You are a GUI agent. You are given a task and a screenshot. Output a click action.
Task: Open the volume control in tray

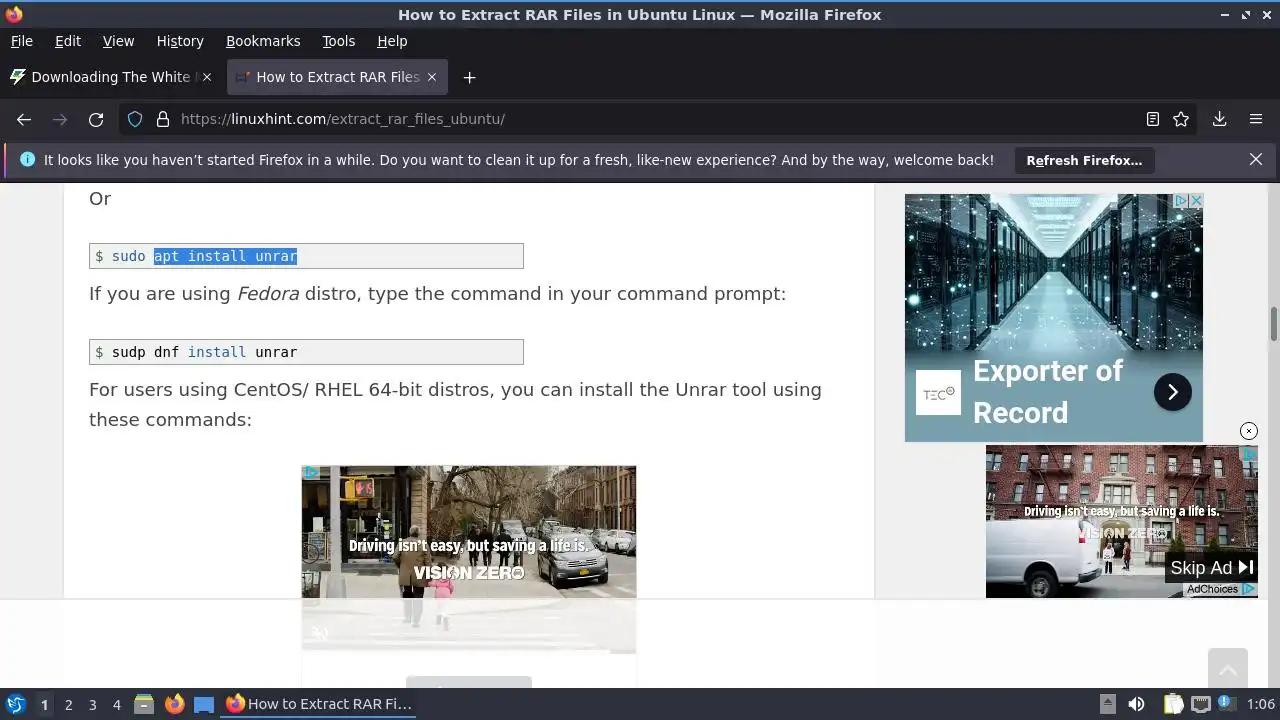click(x=1135, y=704)
